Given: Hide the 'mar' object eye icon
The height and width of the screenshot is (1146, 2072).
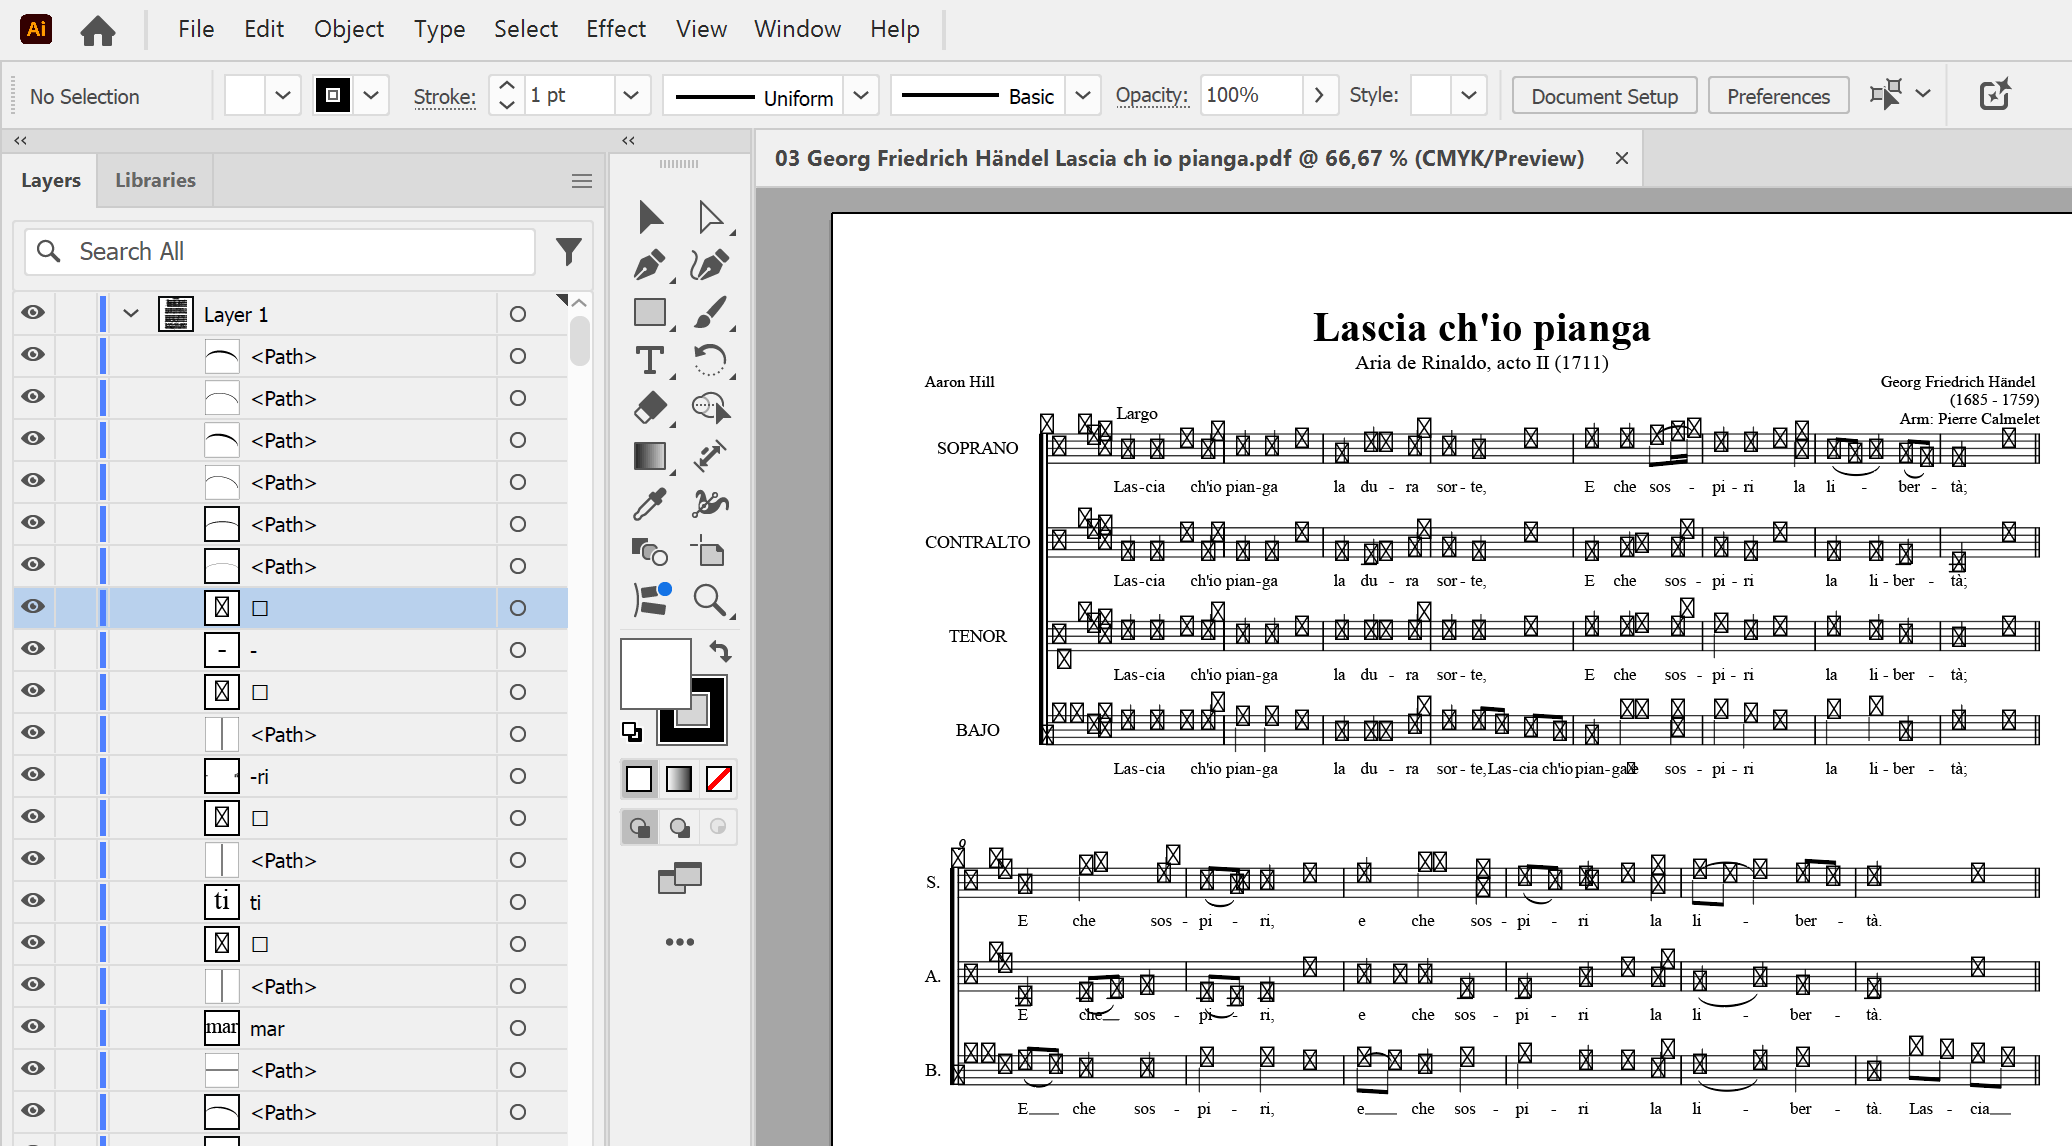Looking at the screenshot, I should tap(33, 1027).
